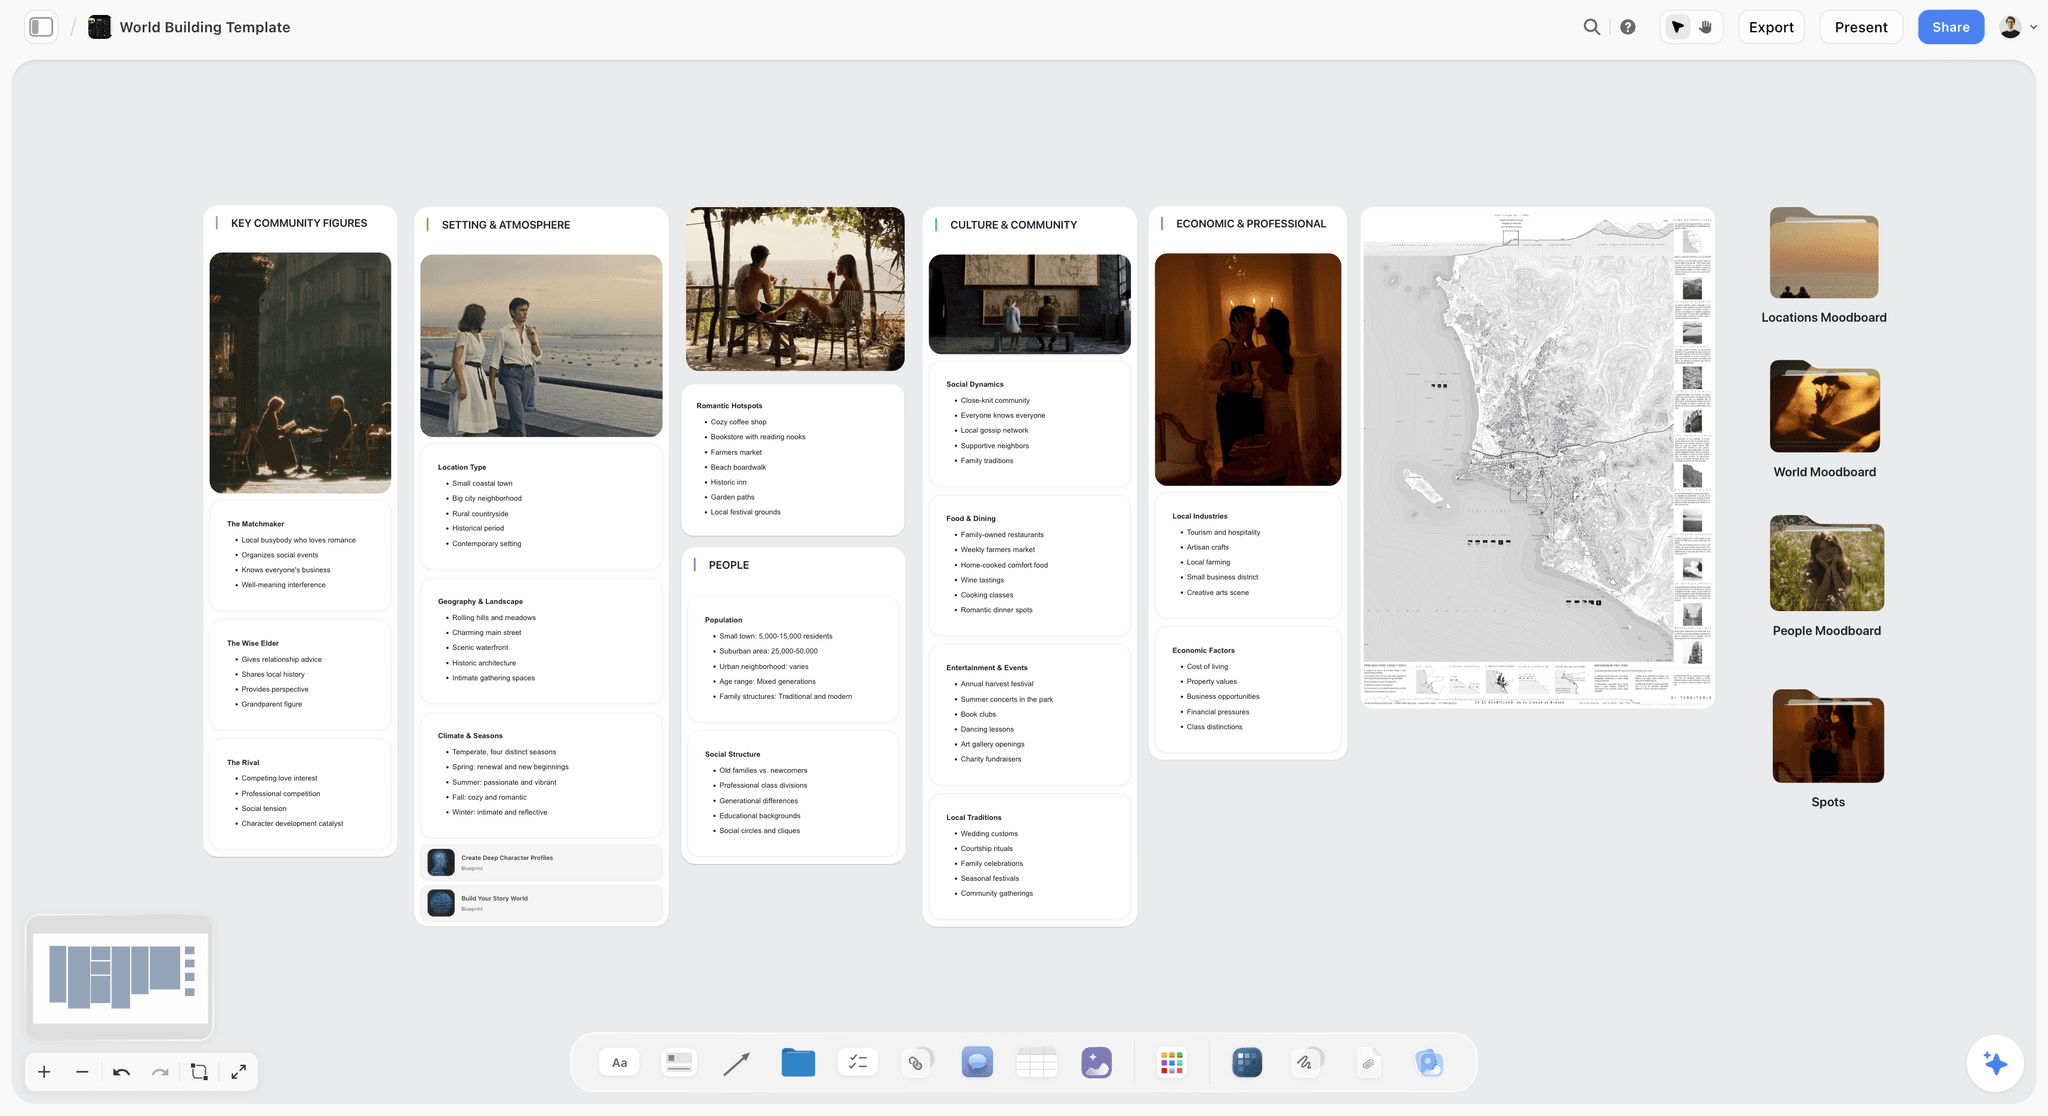Viewport: 2048px width, 1116px height.
Task: Open the dark blue blueprint icon
Action: point(1247,1062)
